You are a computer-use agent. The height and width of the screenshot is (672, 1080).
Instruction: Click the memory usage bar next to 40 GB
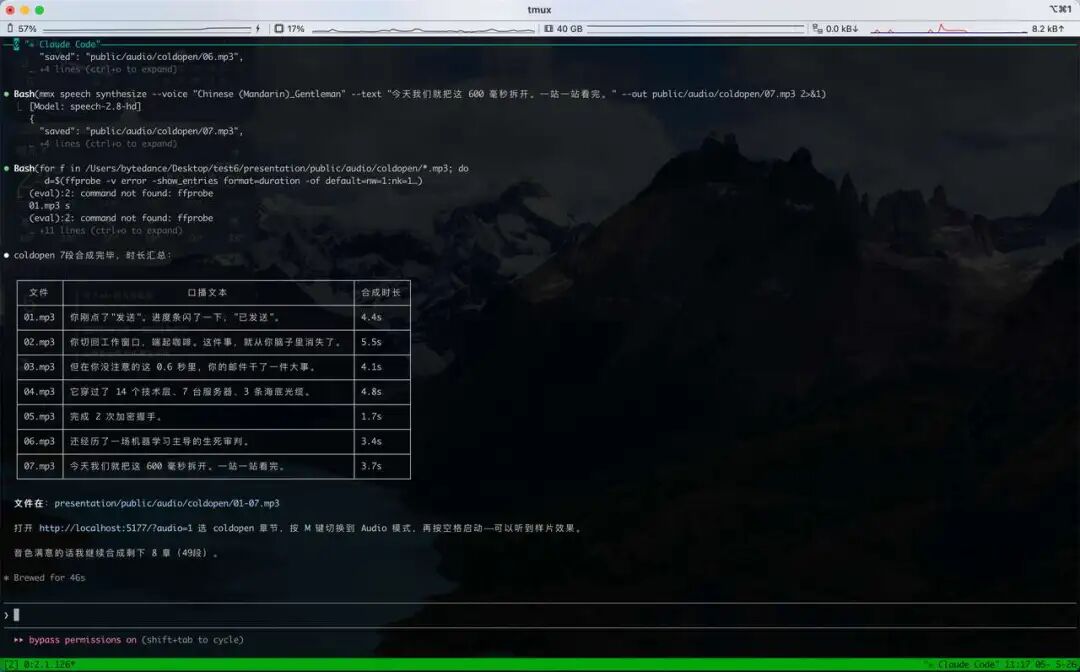696,29
